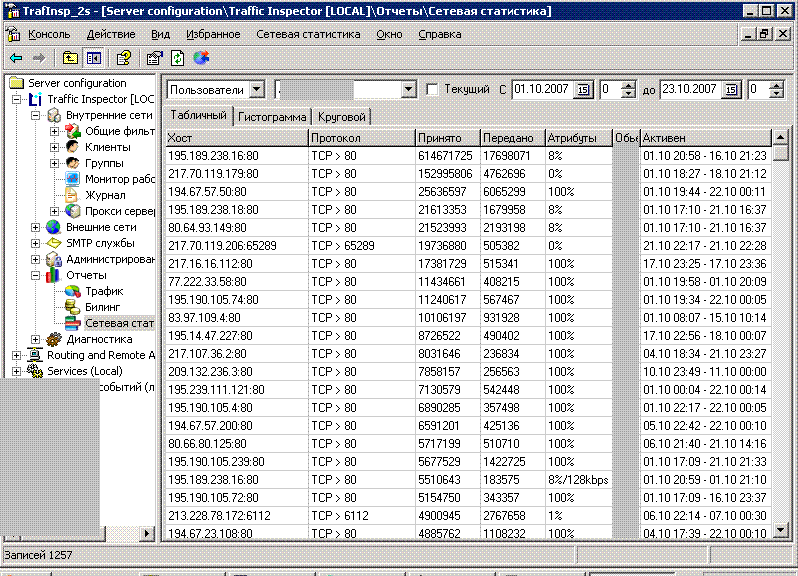Click the Forward arrow toolbar icon
This screenshot has width=798, height=576.
pyautogui.click(x=39, y=58)
